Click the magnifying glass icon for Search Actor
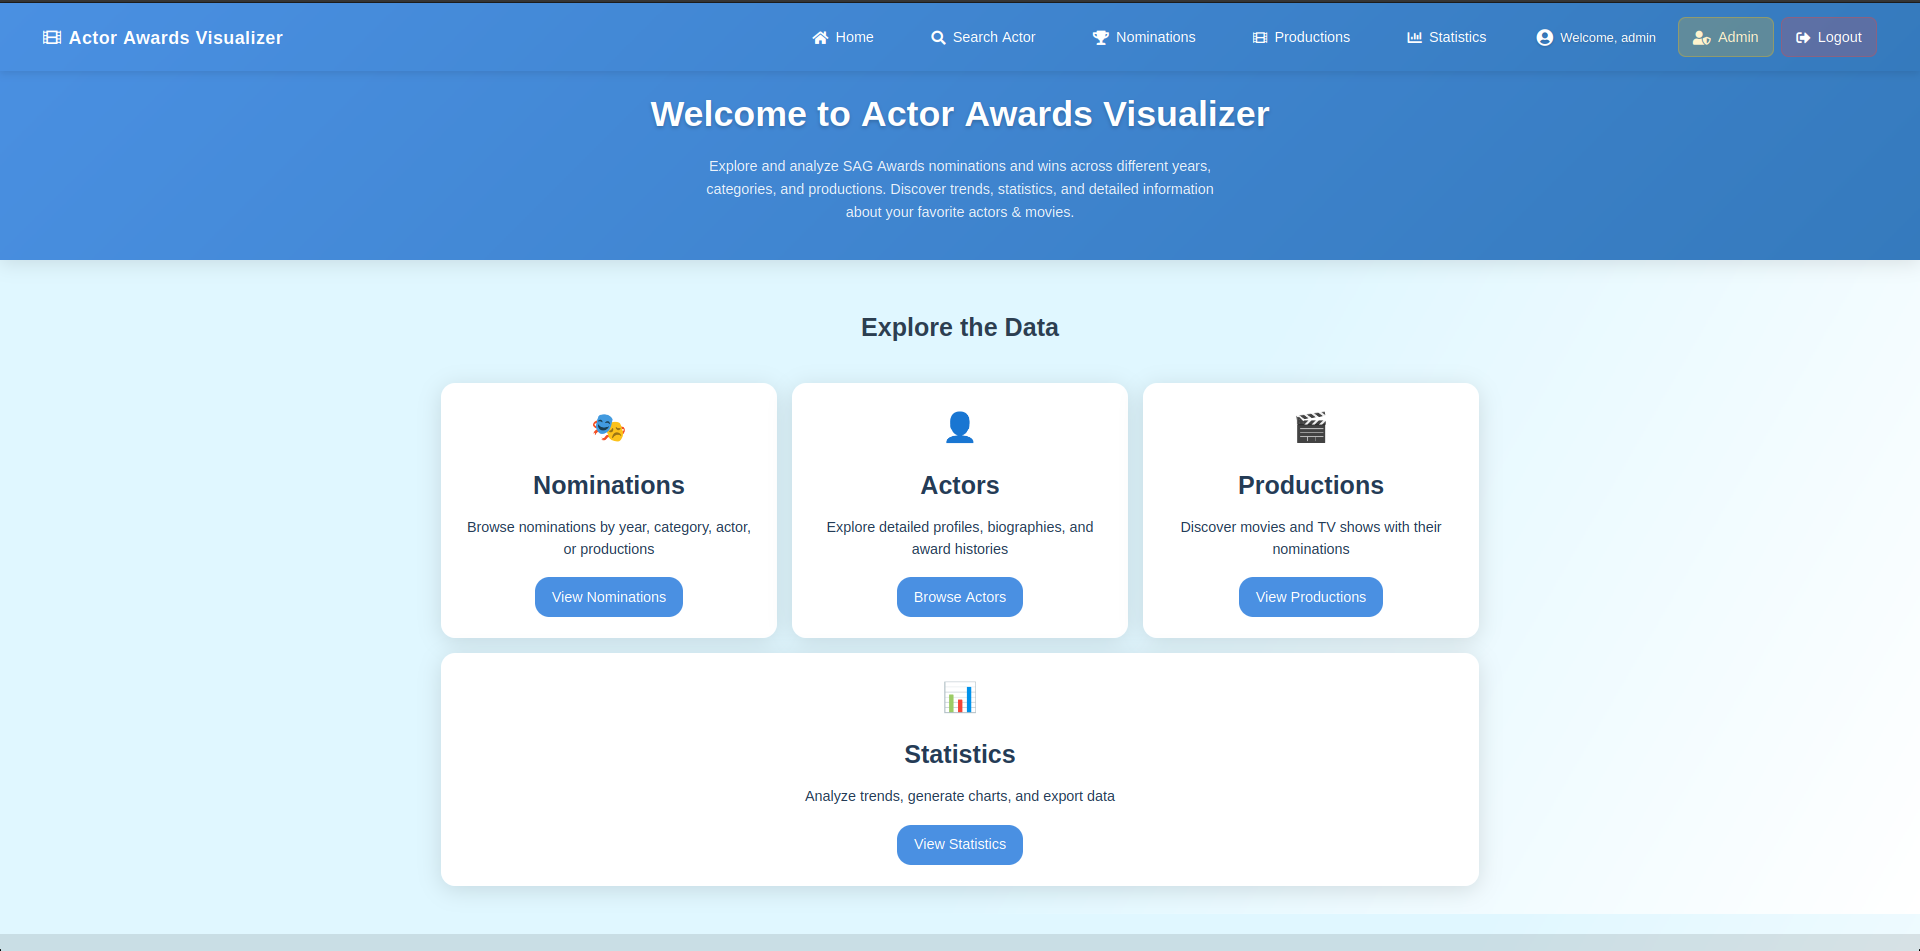Image resolution: width=1920 pixels, height=951 pixels. pyautogui.click(x=938, y=37)
